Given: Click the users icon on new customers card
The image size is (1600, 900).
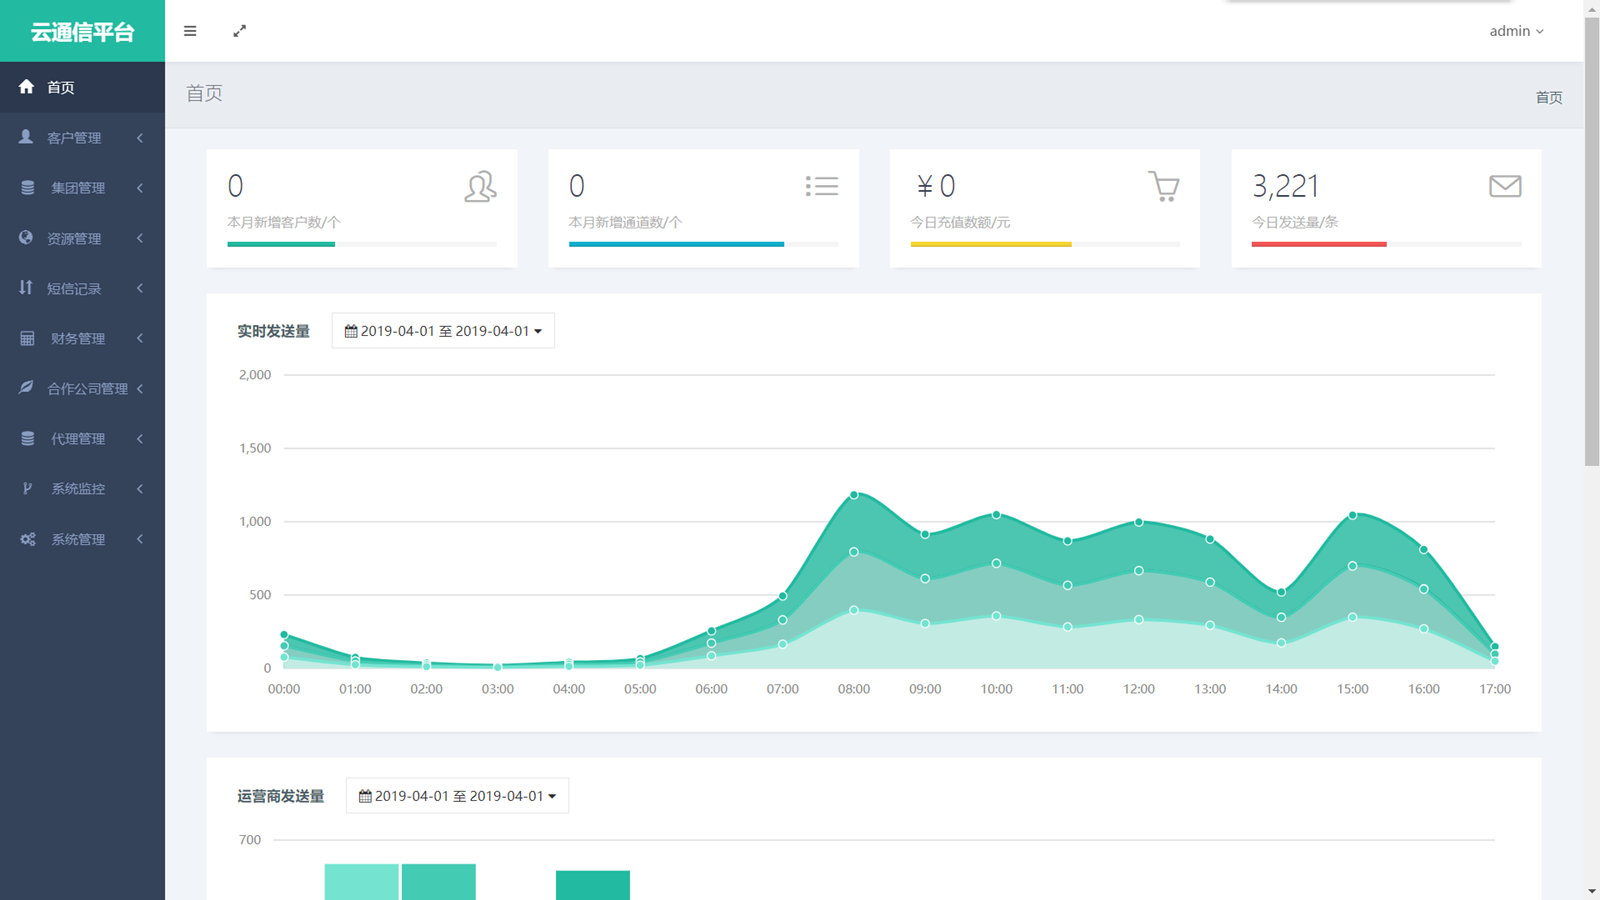Looking at the screenshot, I should coord(480,187).
